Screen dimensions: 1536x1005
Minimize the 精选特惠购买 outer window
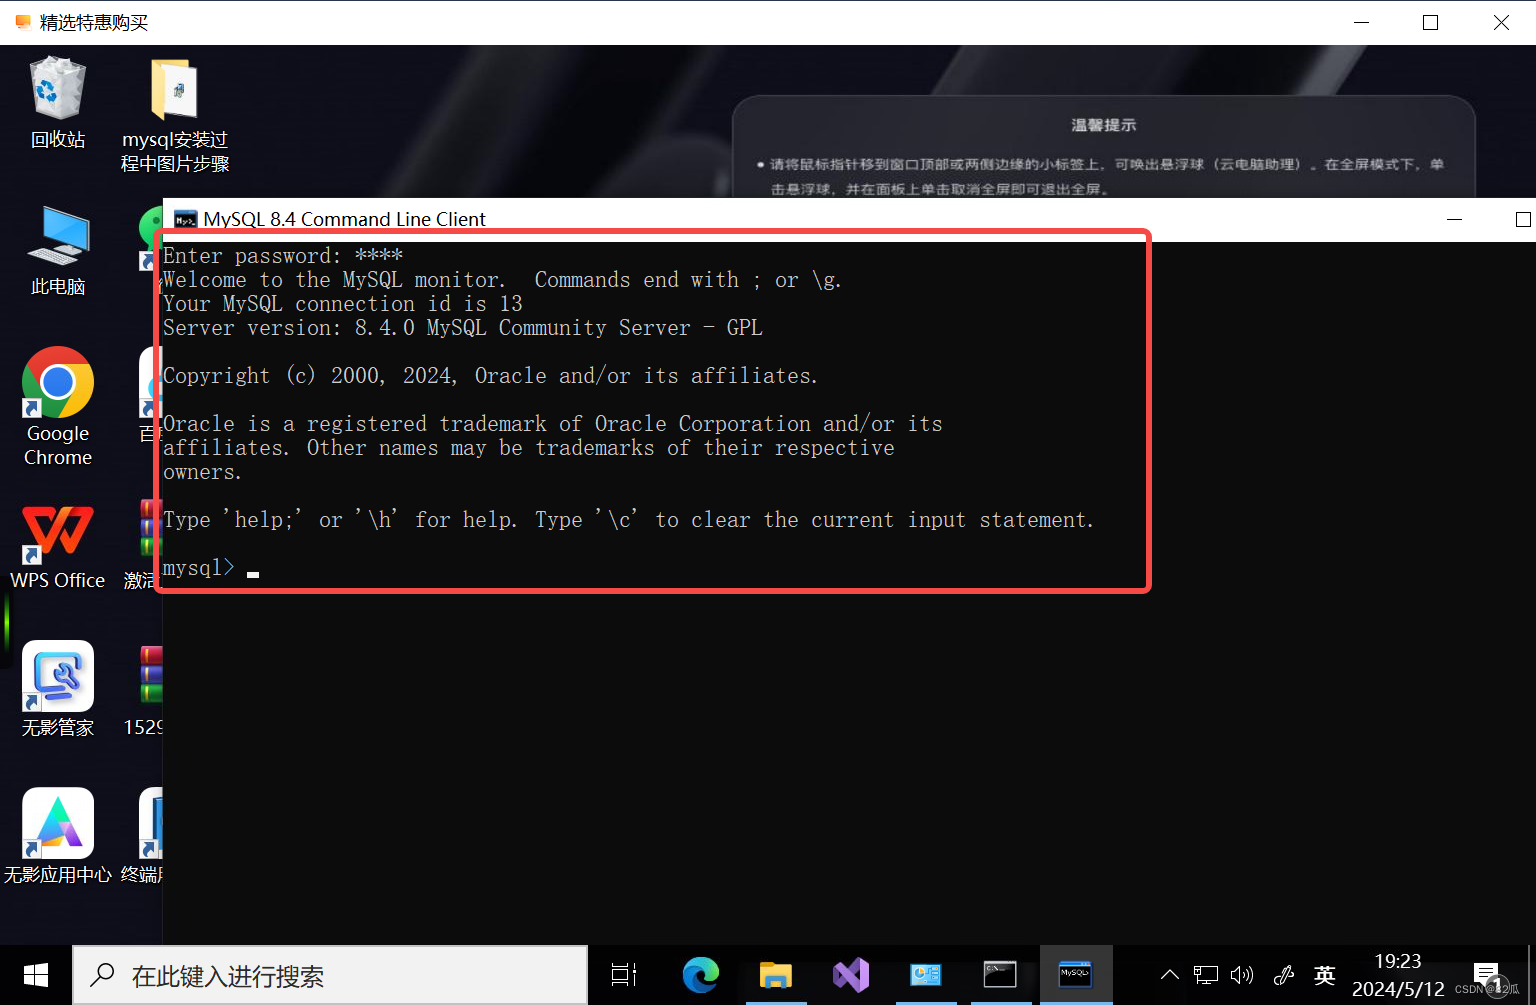(1361, 22)
